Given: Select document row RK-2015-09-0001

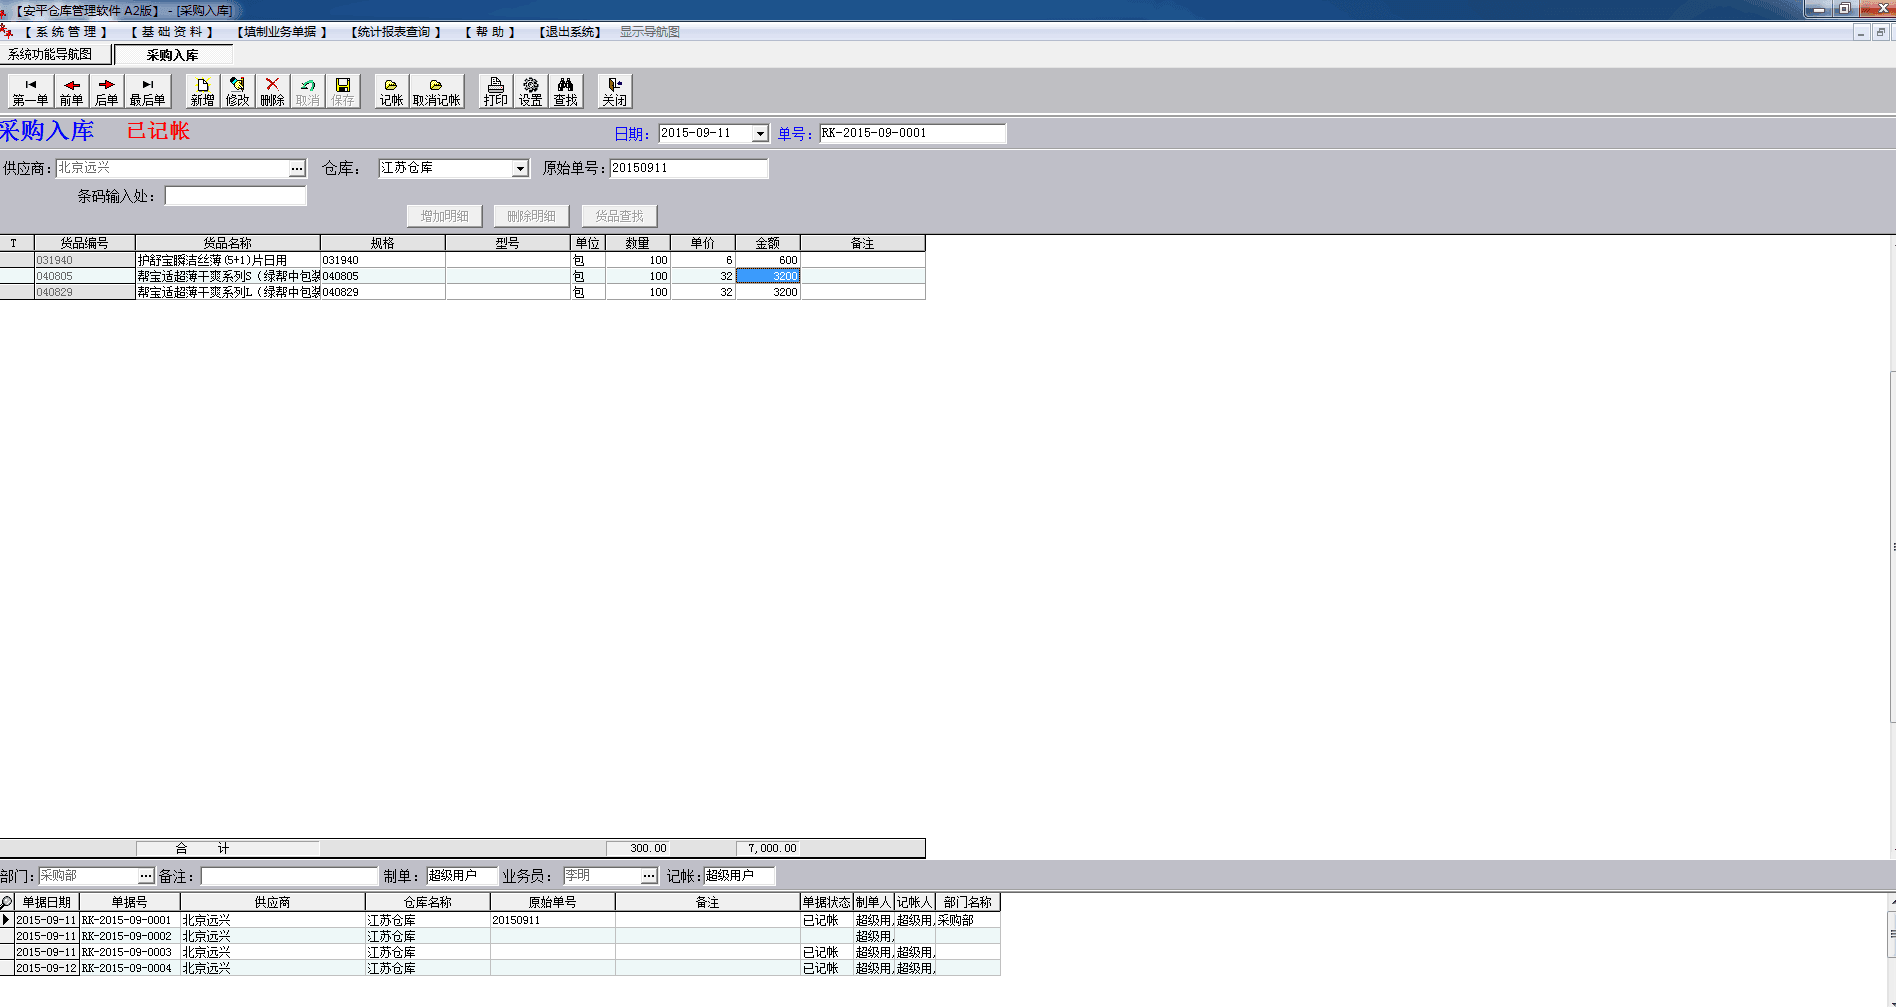Looking at the screenshot, I should click(x=500, y=920).
